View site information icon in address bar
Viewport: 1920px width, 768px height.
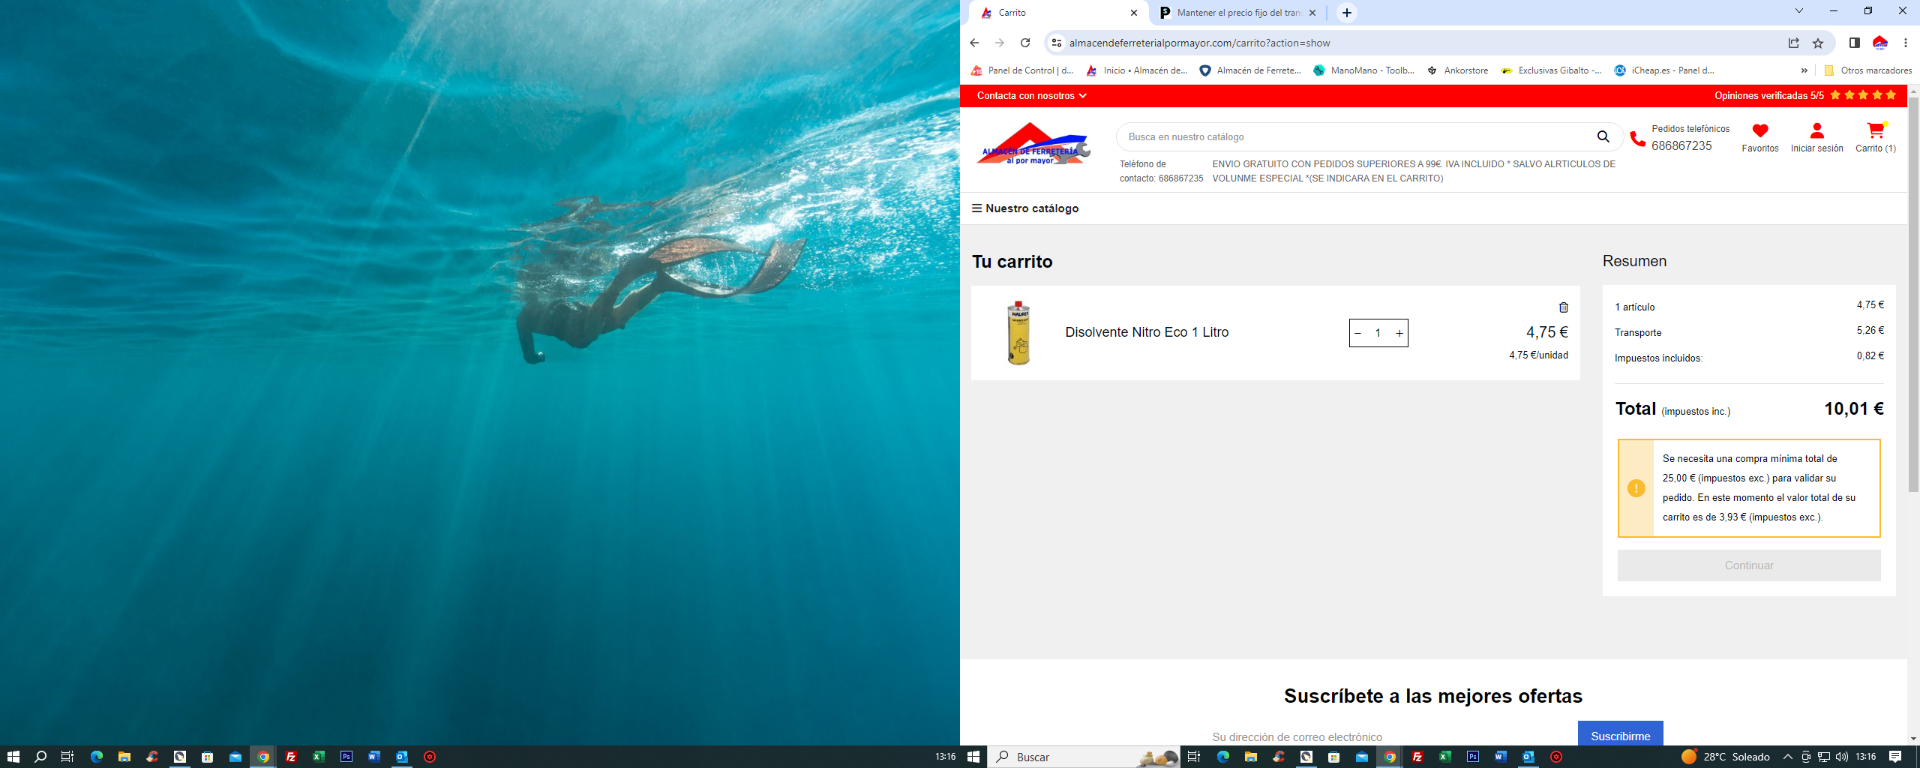click(1056, 43)
